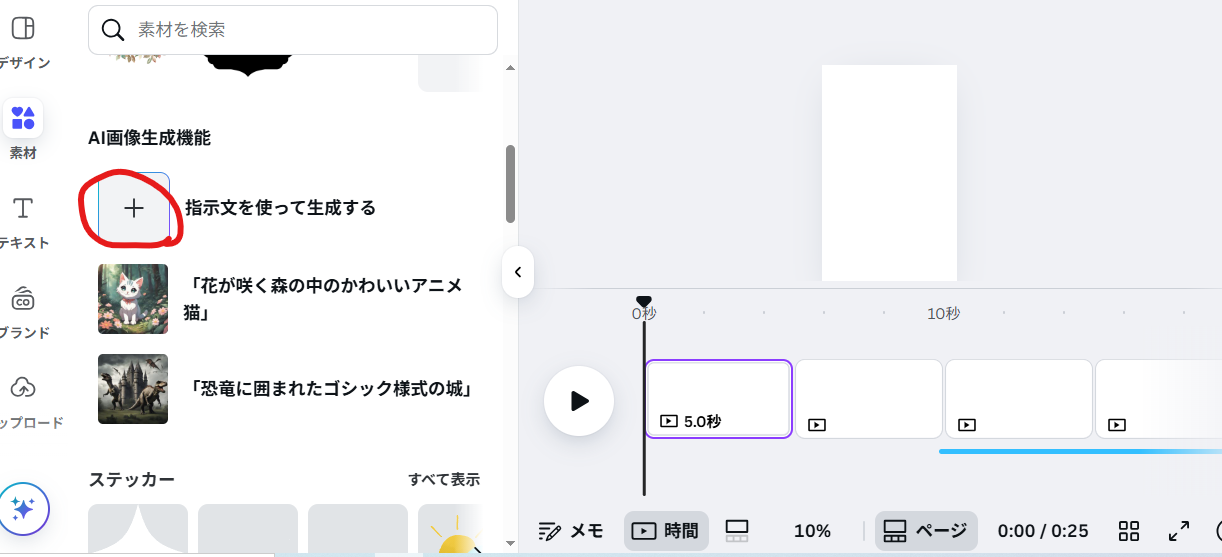Select the second page clip in timeline
Viewport: 1222px width, 557px height.
[x=869, y=399]
